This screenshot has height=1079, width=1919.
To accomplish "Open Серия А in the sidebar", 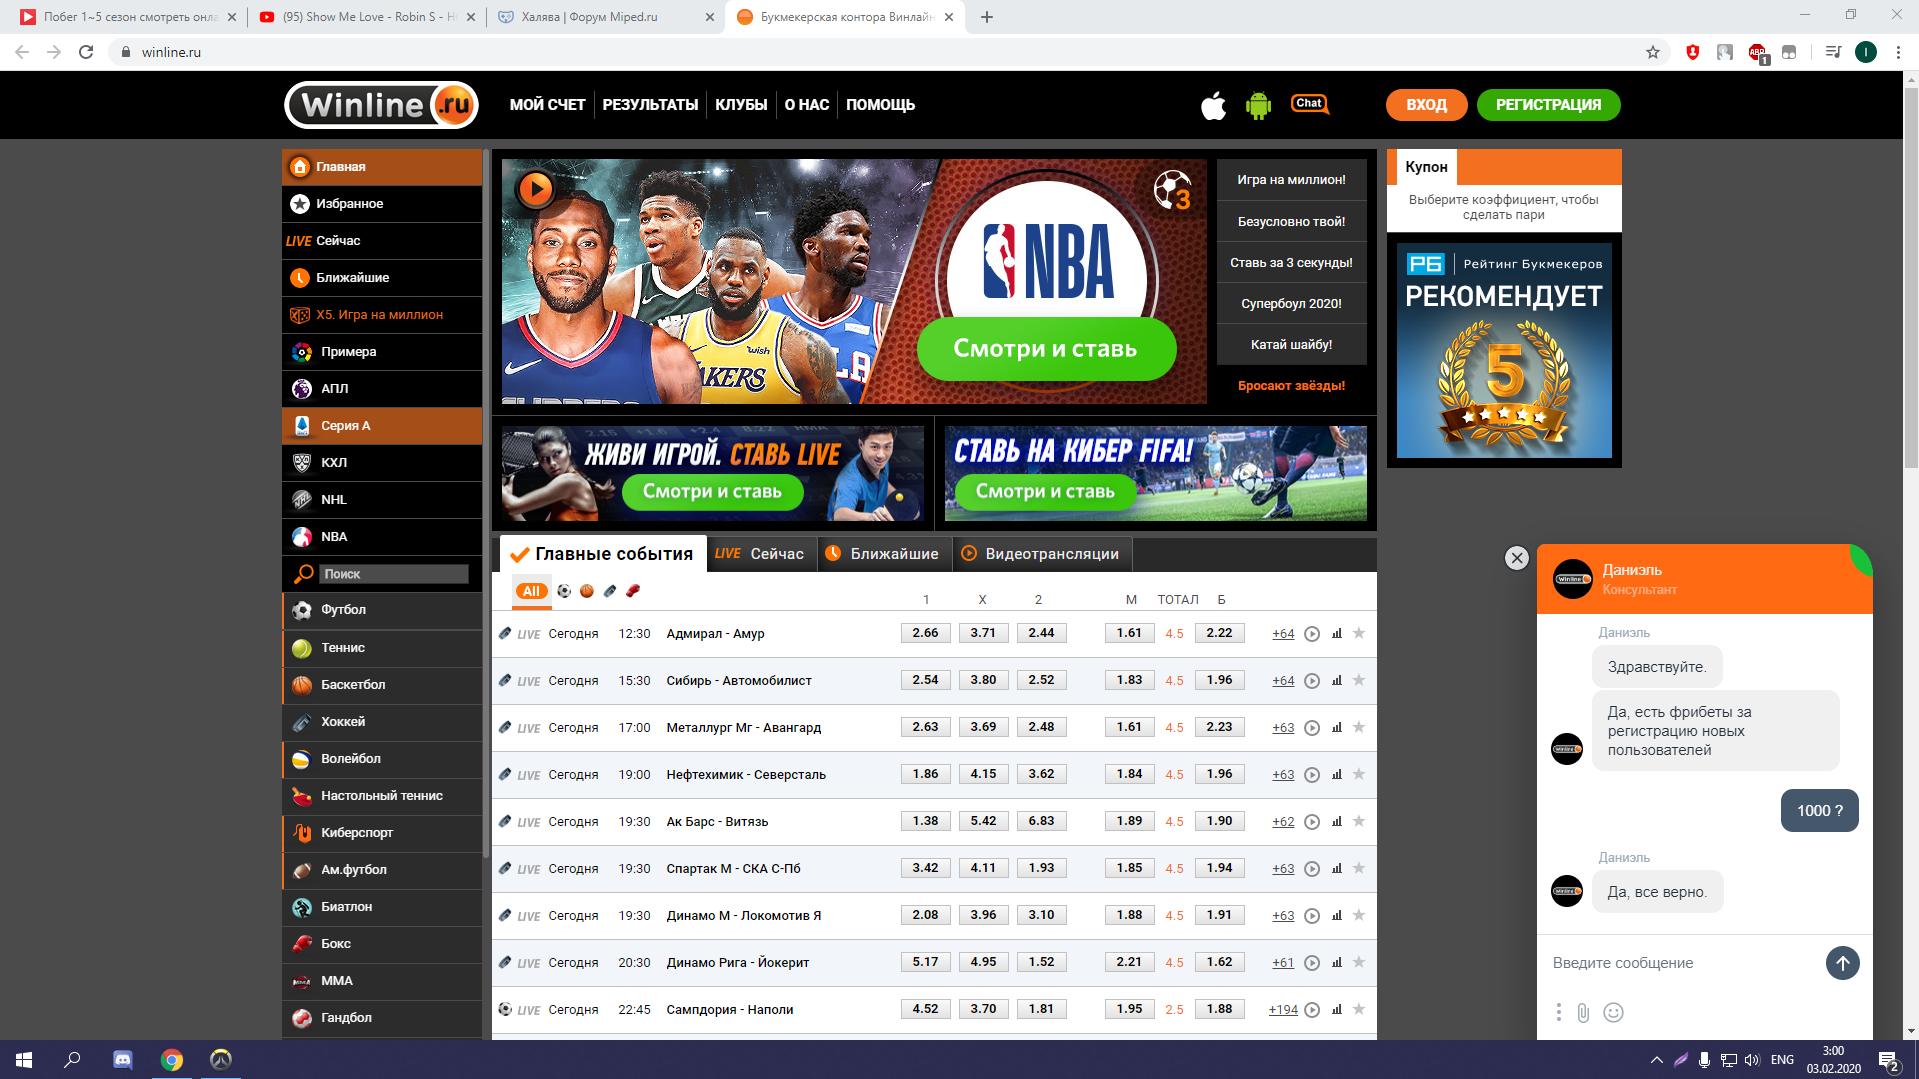I will coord(382,426).
